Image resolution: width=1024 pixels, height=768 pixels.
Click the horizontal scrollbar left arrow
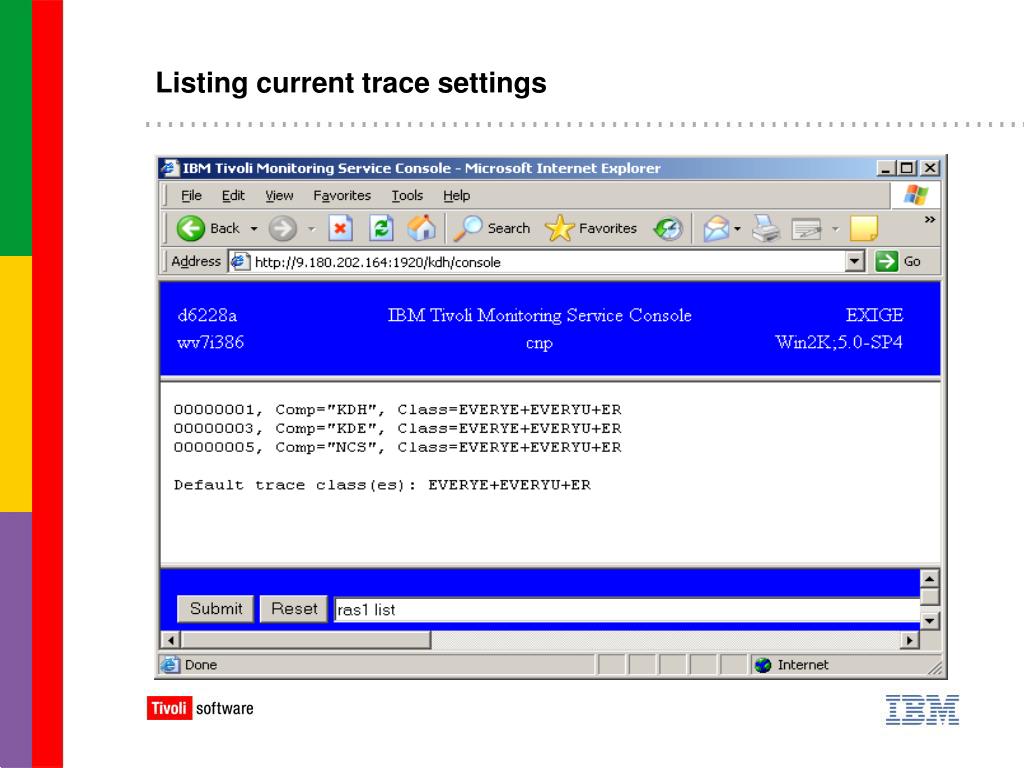(170, 640)
